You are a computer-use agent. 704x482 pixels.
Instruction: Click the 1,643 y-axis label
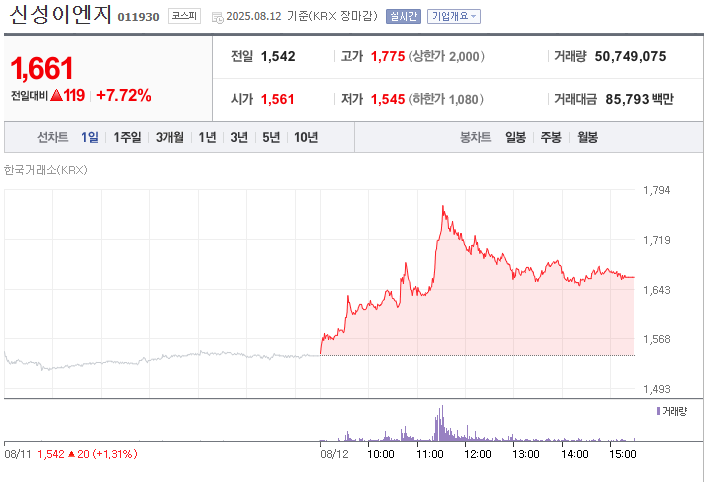[656, 290]
